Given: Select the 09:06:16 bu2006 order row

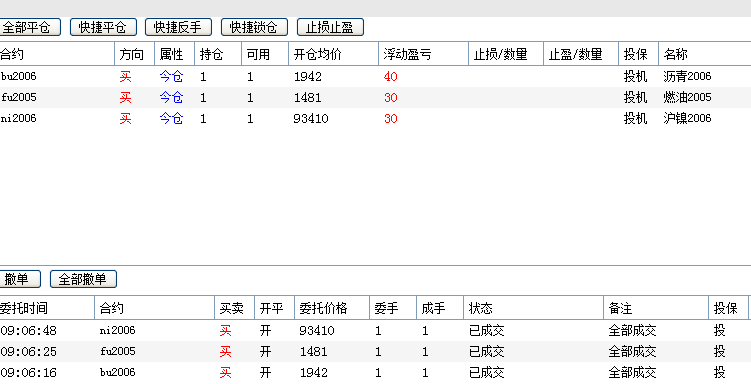Looking at the screenshot, I should tap(376, 373).
